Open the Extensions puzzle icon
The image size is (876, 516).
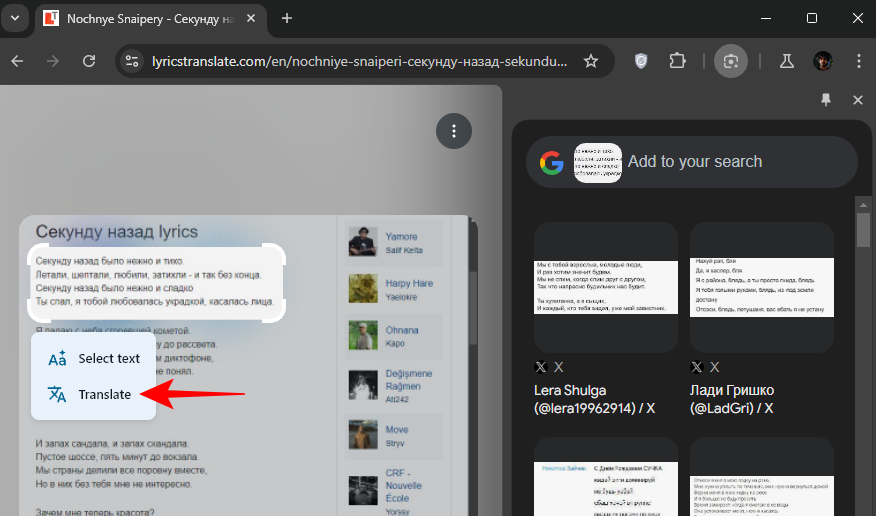677,61
